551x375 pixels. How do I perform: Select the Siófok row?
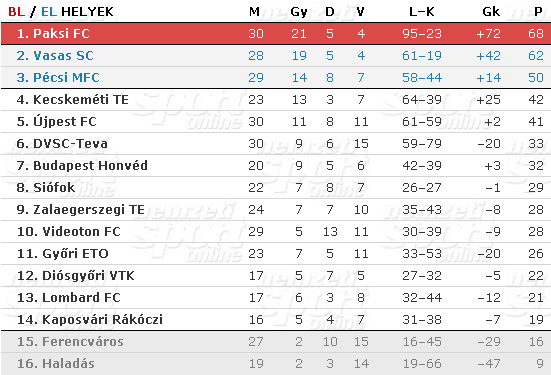276,188
